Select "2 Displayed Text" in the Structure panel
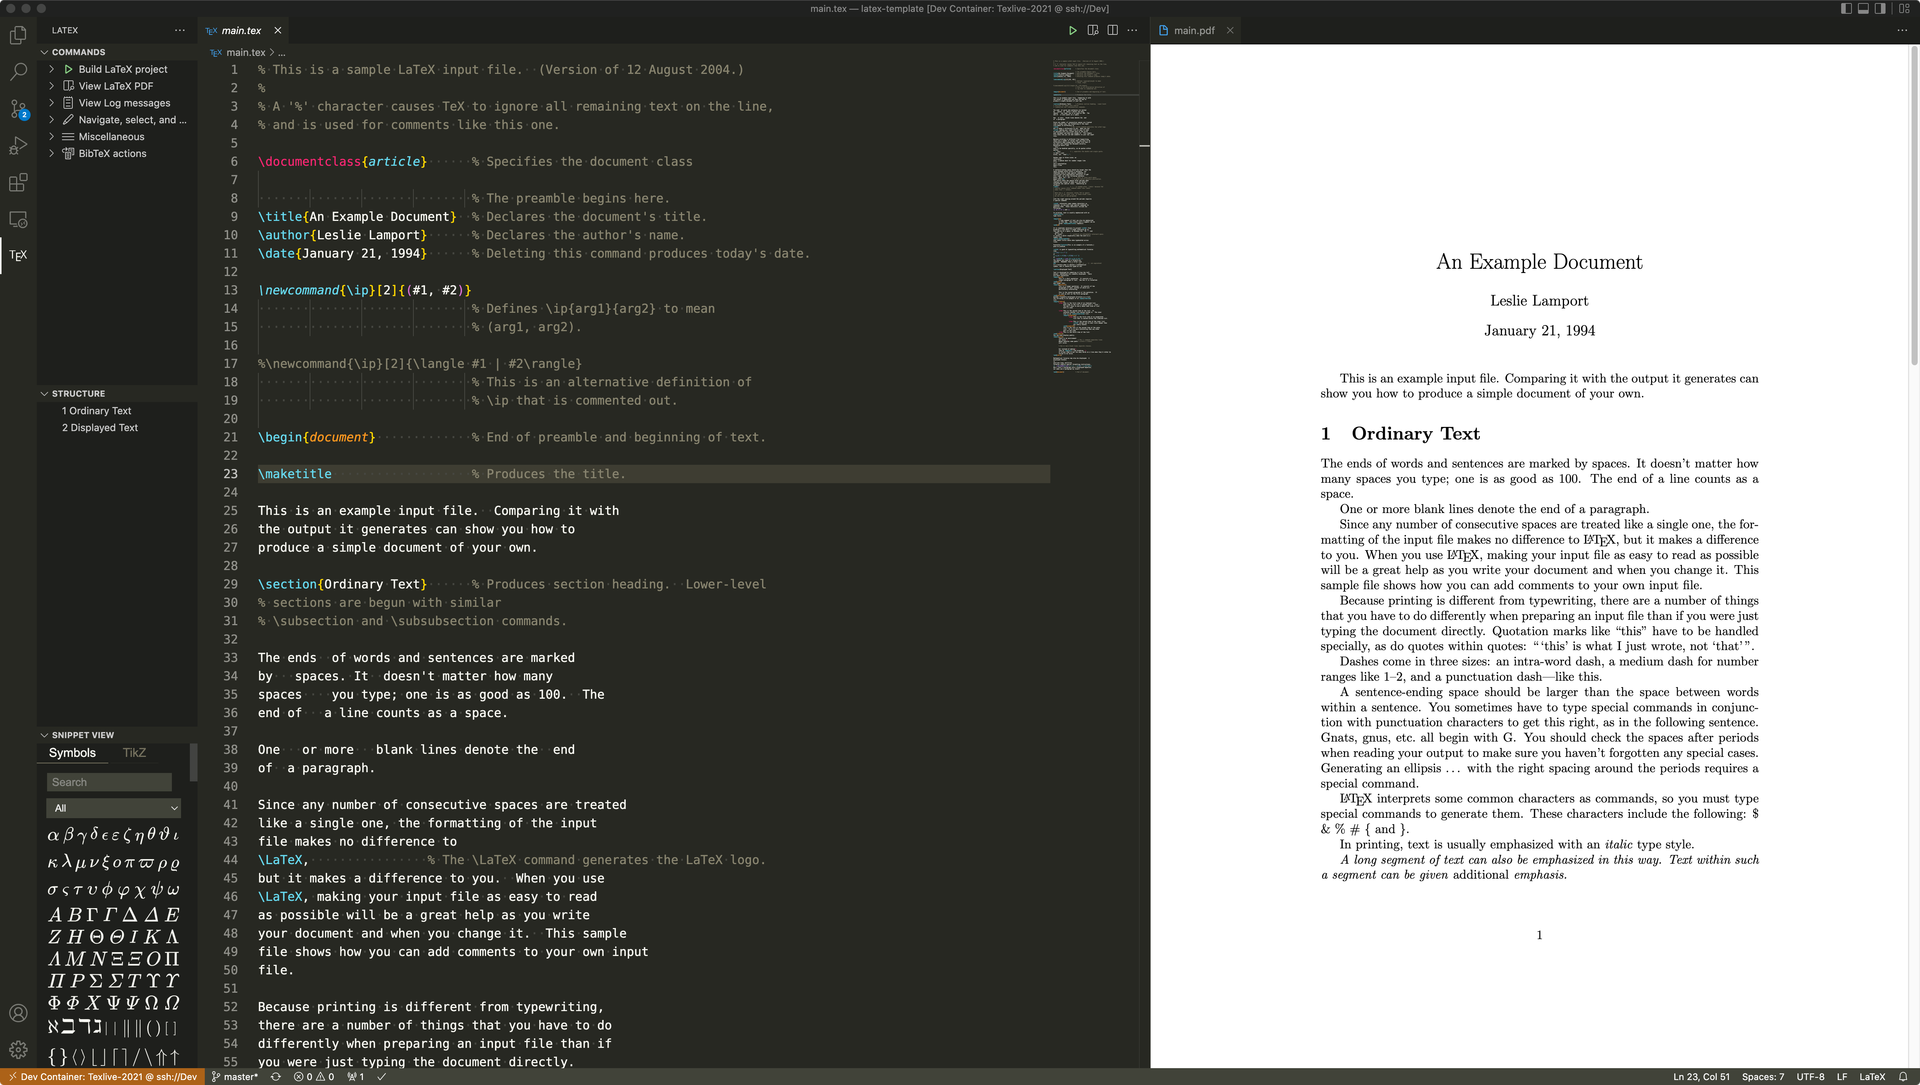The height and width of the screenshot is (1085, 1920). [100, 427]
